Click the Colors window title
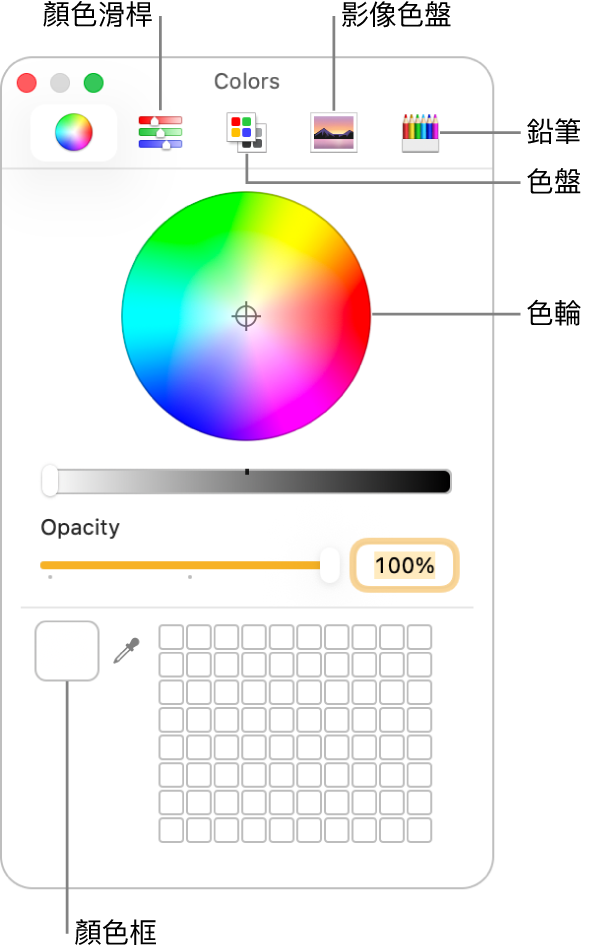Image resolution: width=606 pixels, height=950 pixels. (246, 82)
